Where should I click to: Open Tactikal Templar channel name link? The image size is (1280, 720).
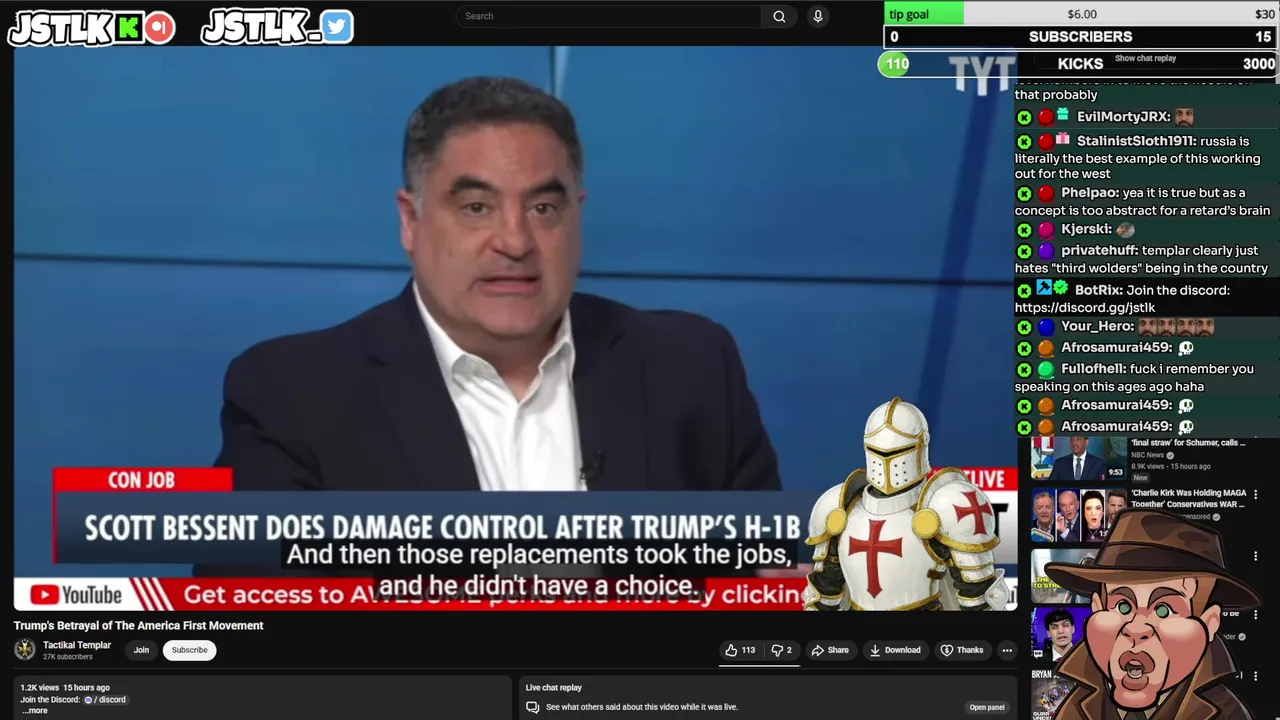[77, 645]
